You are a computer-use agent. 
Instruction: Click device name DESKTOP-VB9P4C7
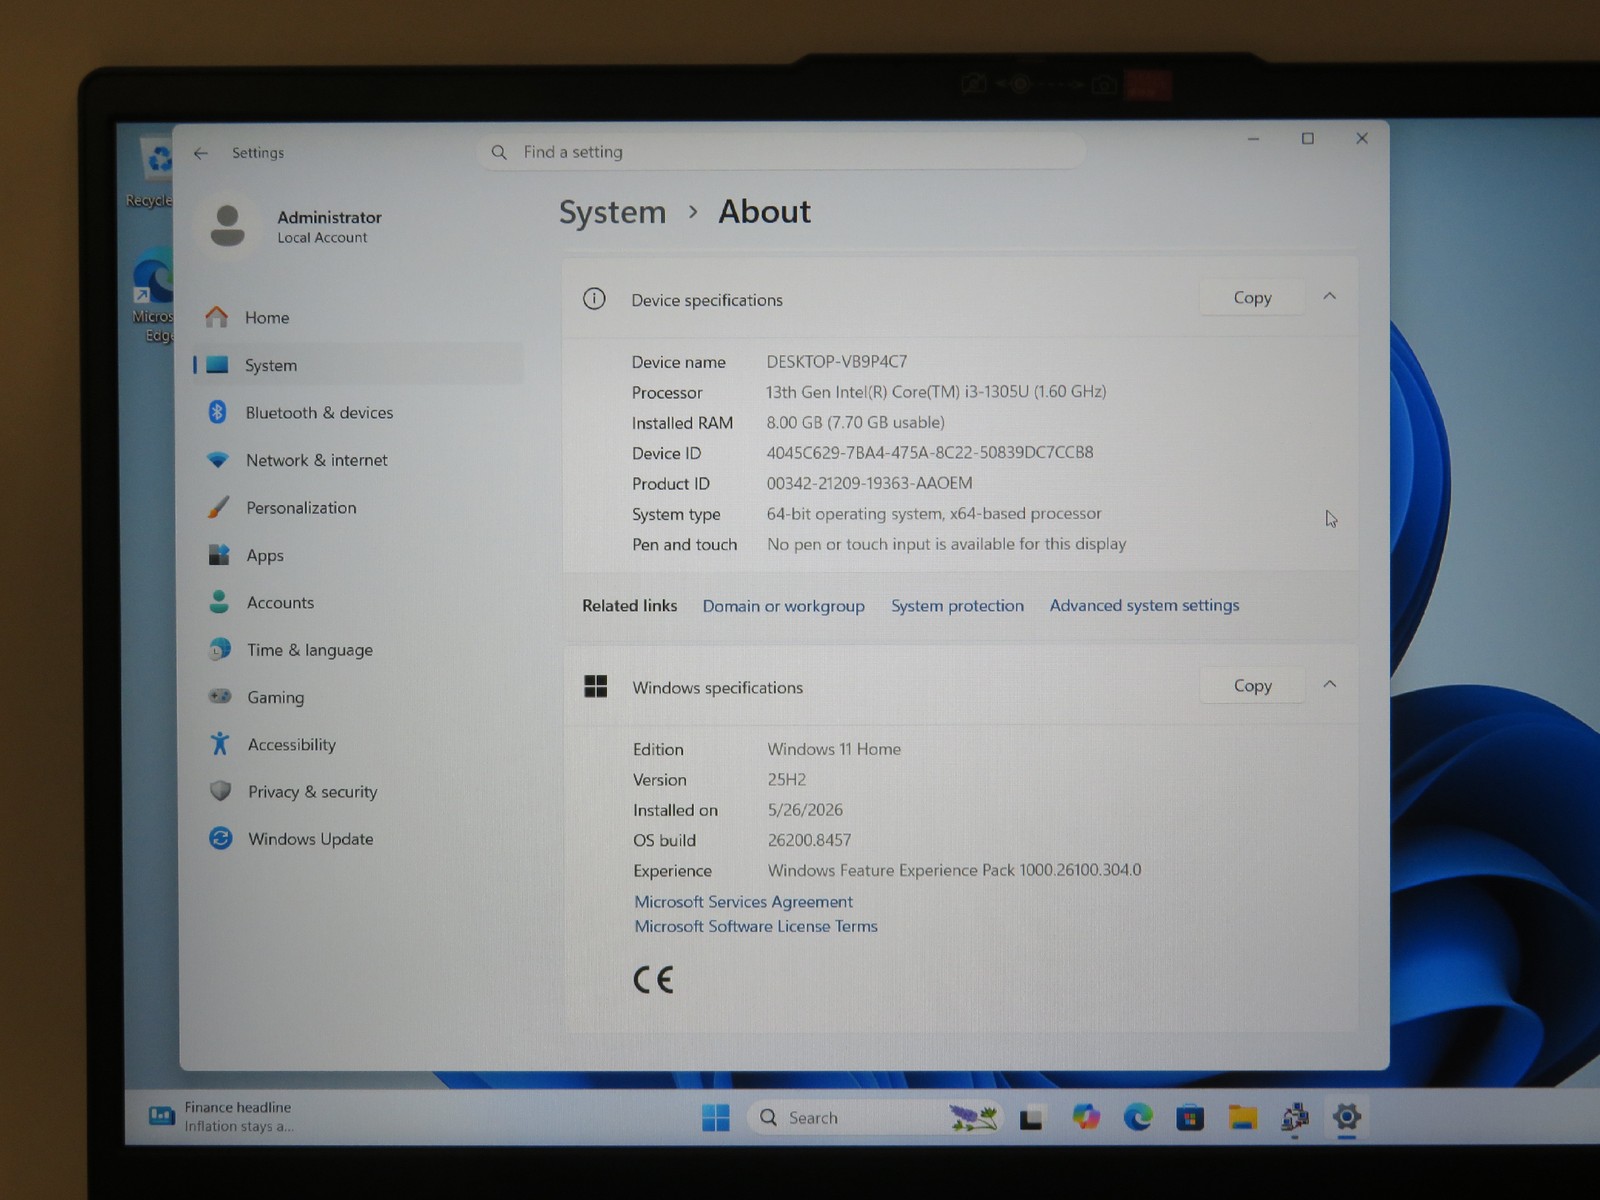point(837,361)
